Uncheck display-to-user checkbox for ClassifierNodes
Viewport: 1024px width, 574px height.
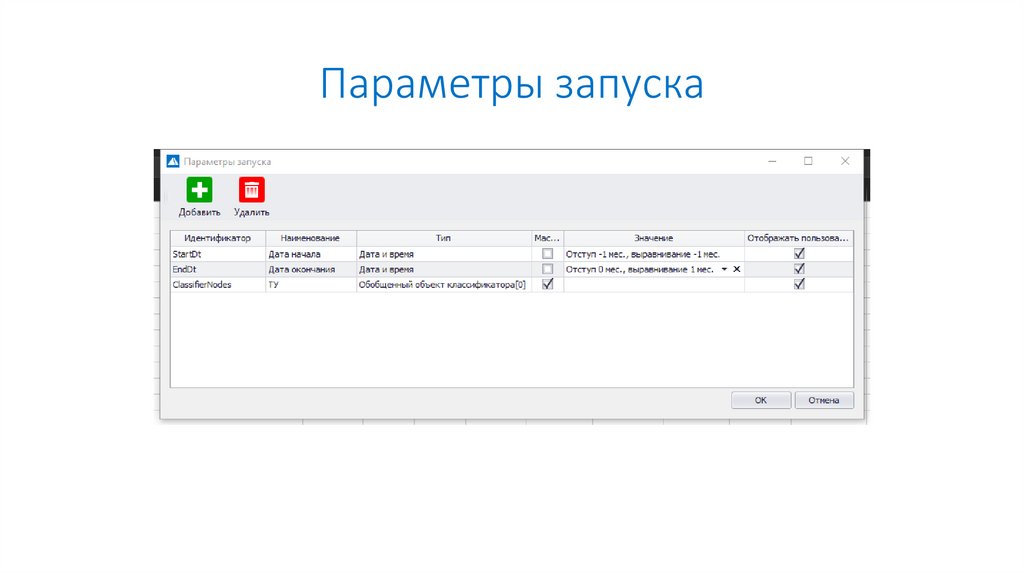point(799,284)
